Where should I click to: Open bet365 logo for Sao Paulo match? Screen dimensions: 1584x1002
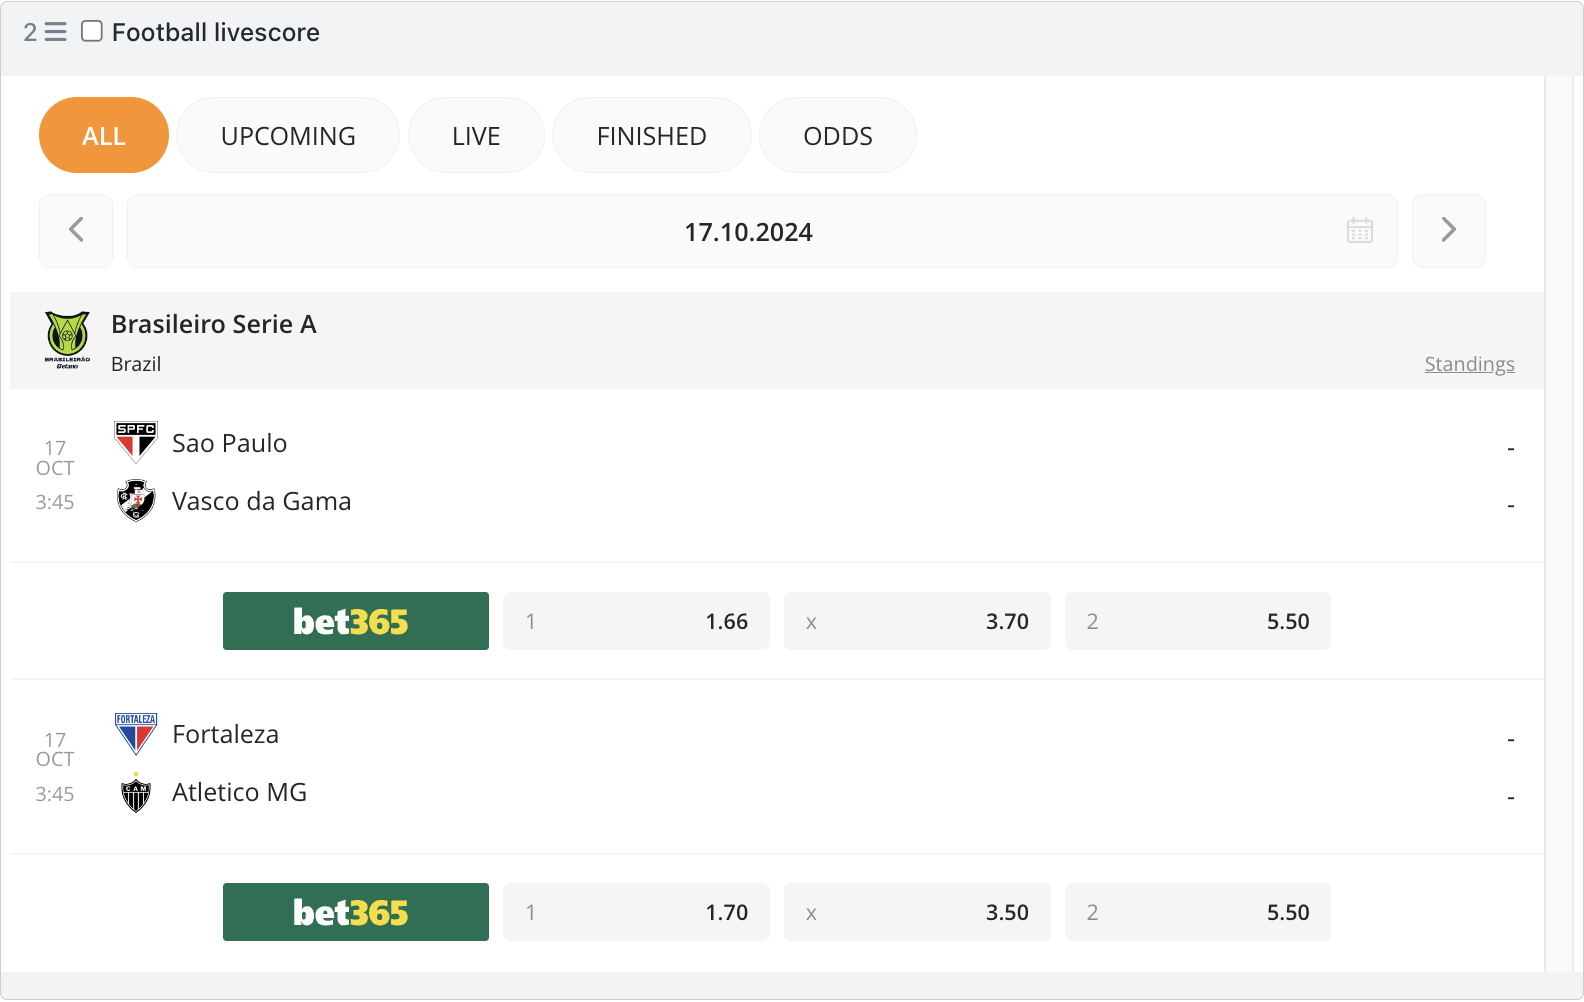pos(355,621)
